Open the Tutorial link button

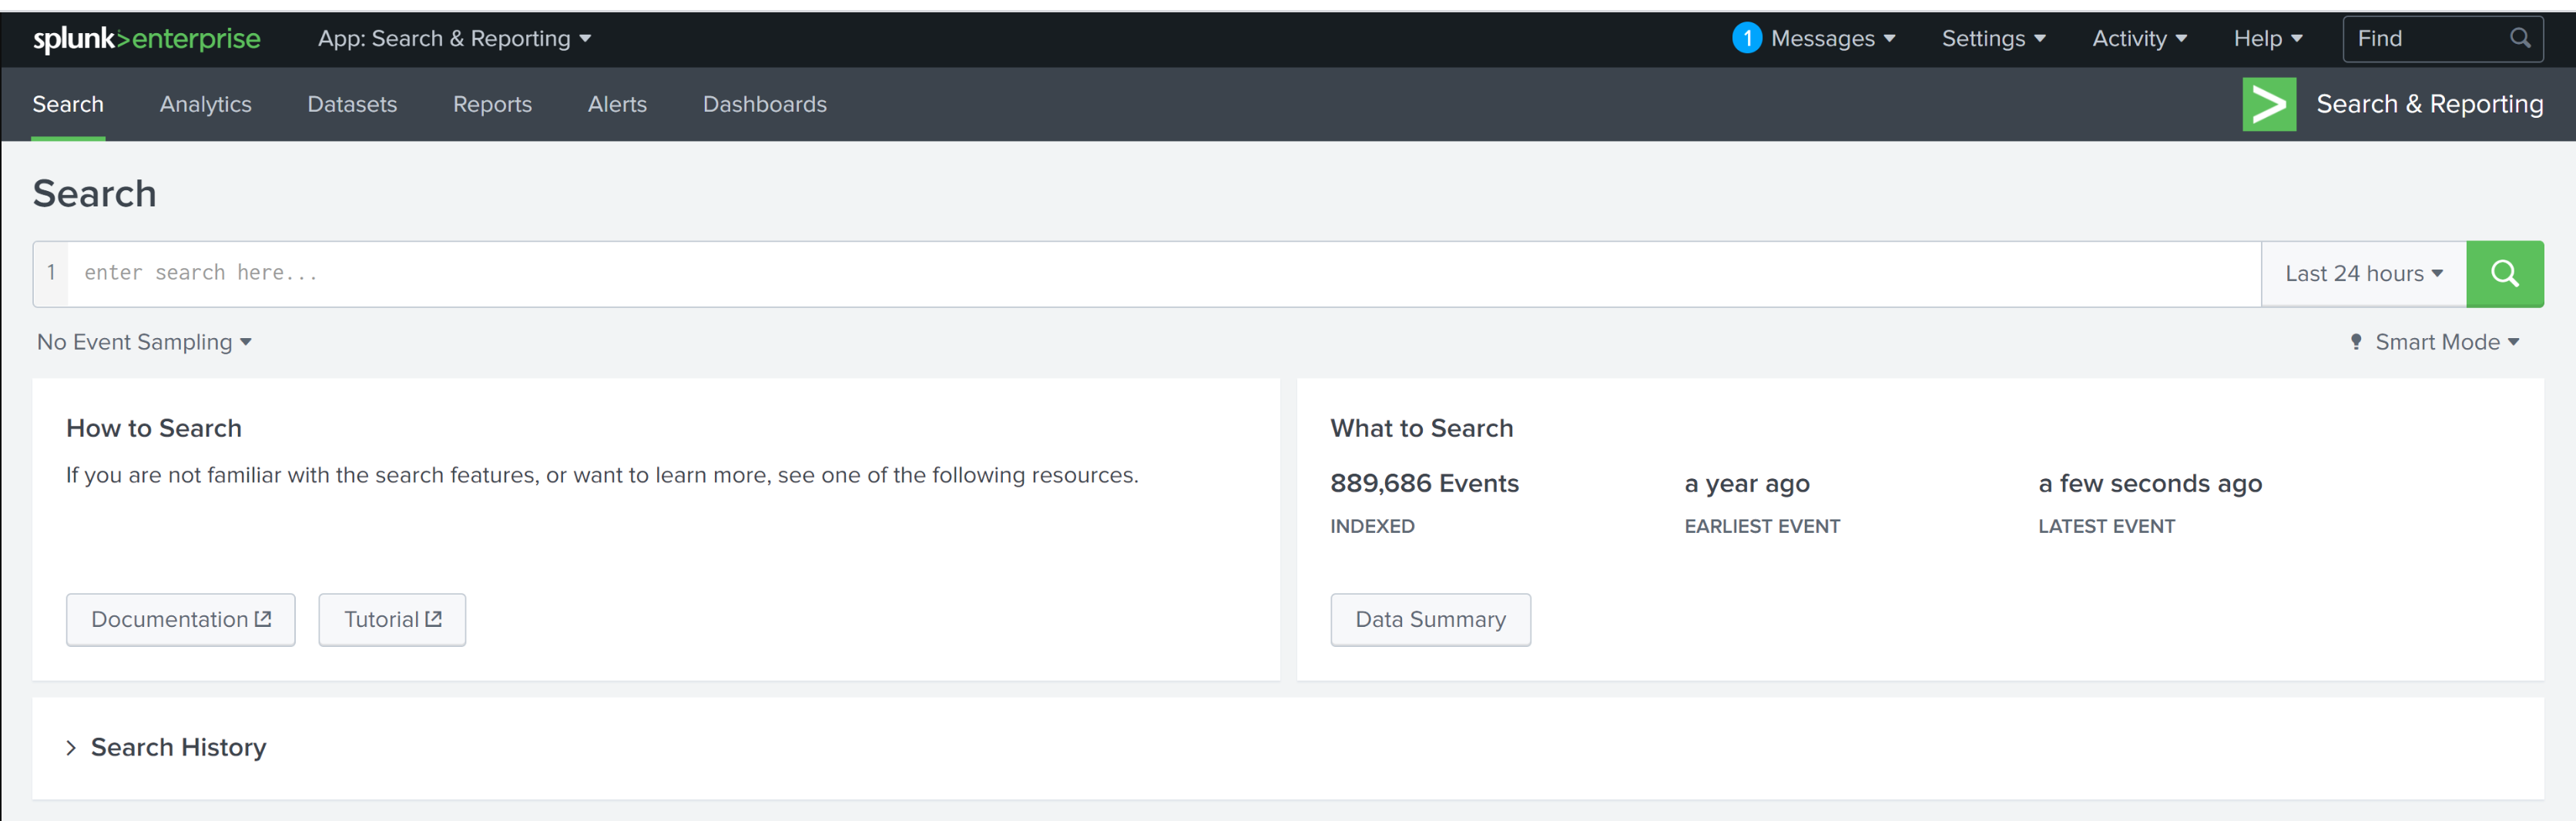[x=392, y=619]
